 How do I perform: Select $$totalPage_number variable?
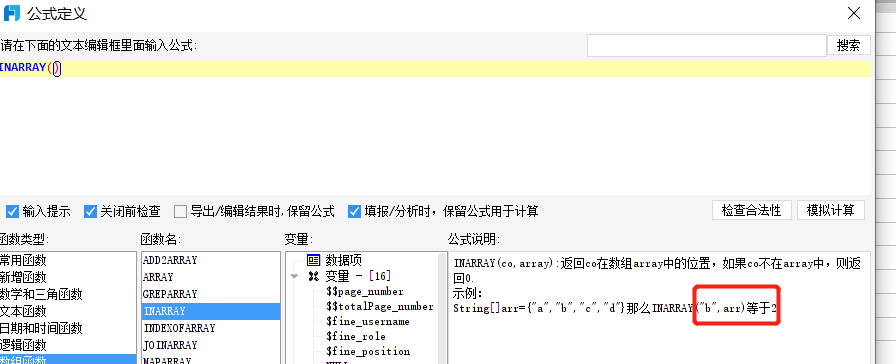click(x=379, y=307)
